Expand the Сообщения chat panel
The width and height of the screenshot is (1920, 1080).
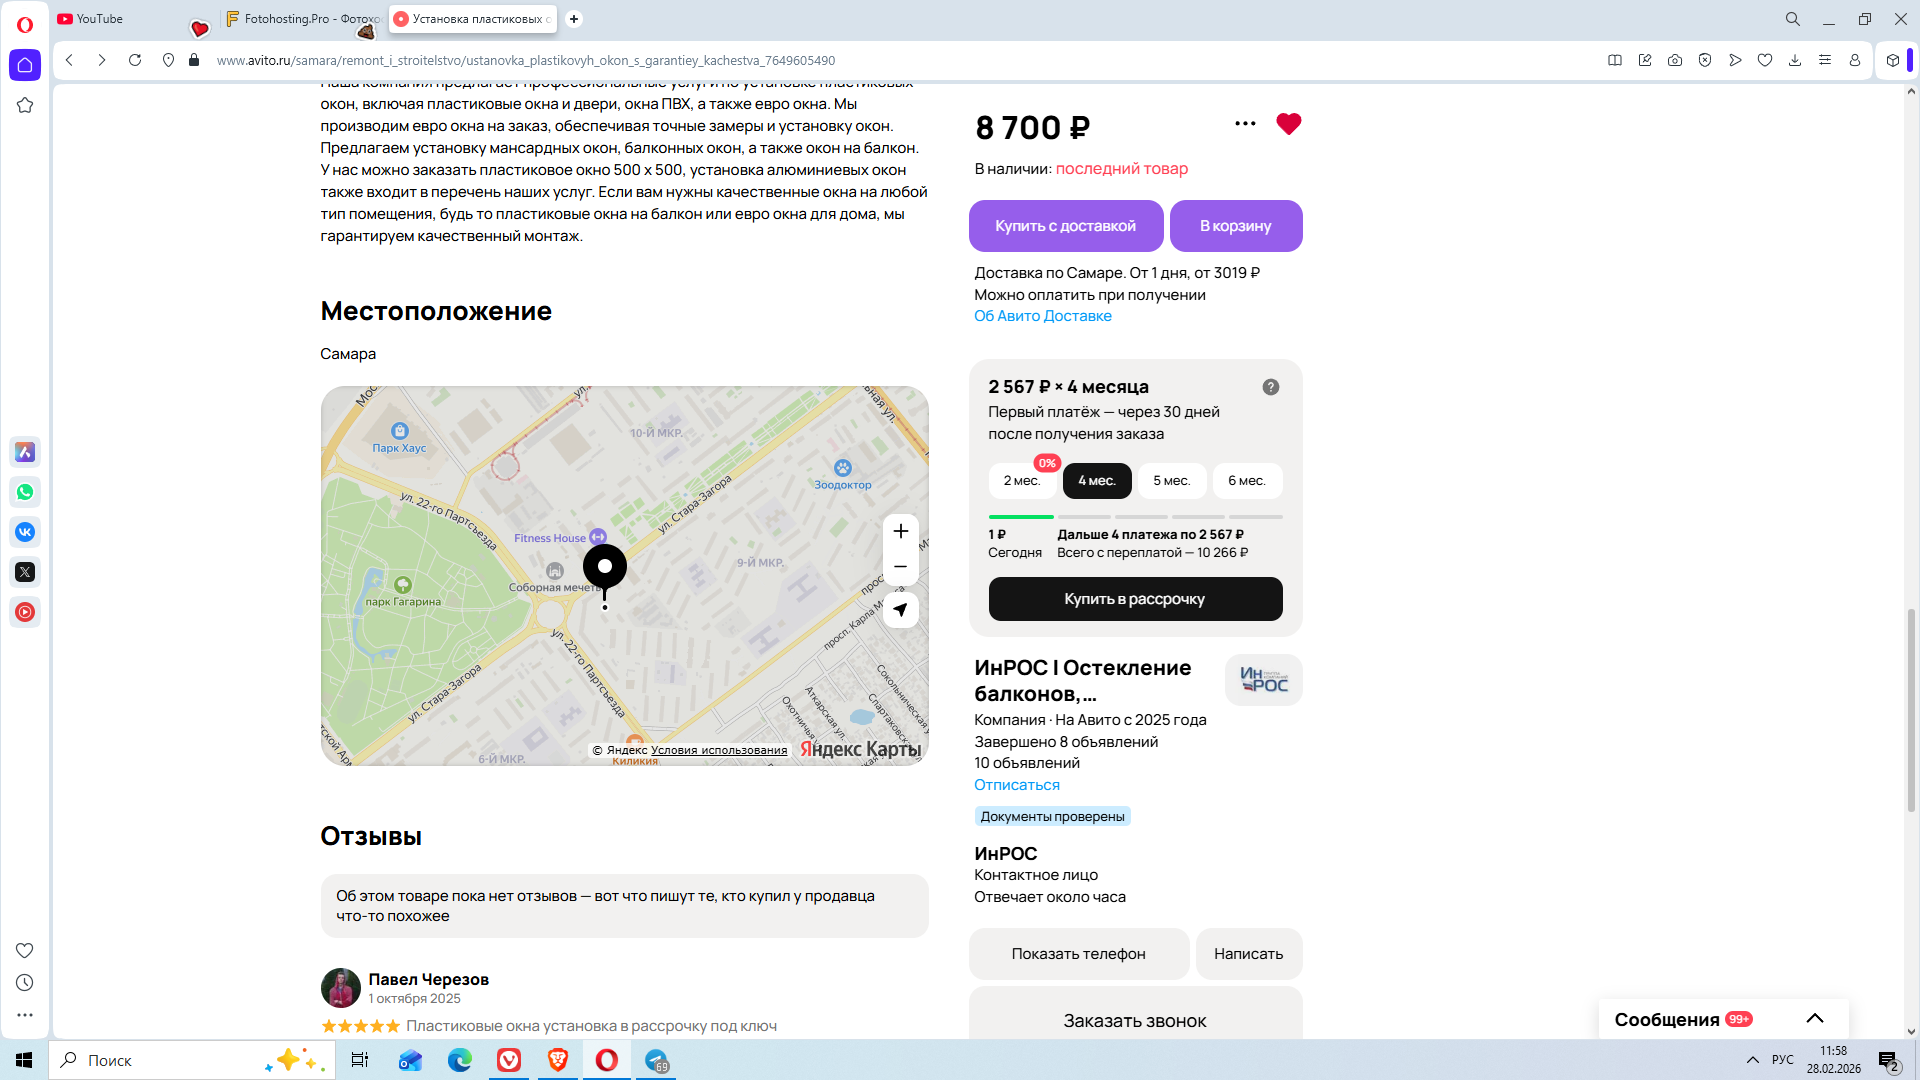1814,1019
